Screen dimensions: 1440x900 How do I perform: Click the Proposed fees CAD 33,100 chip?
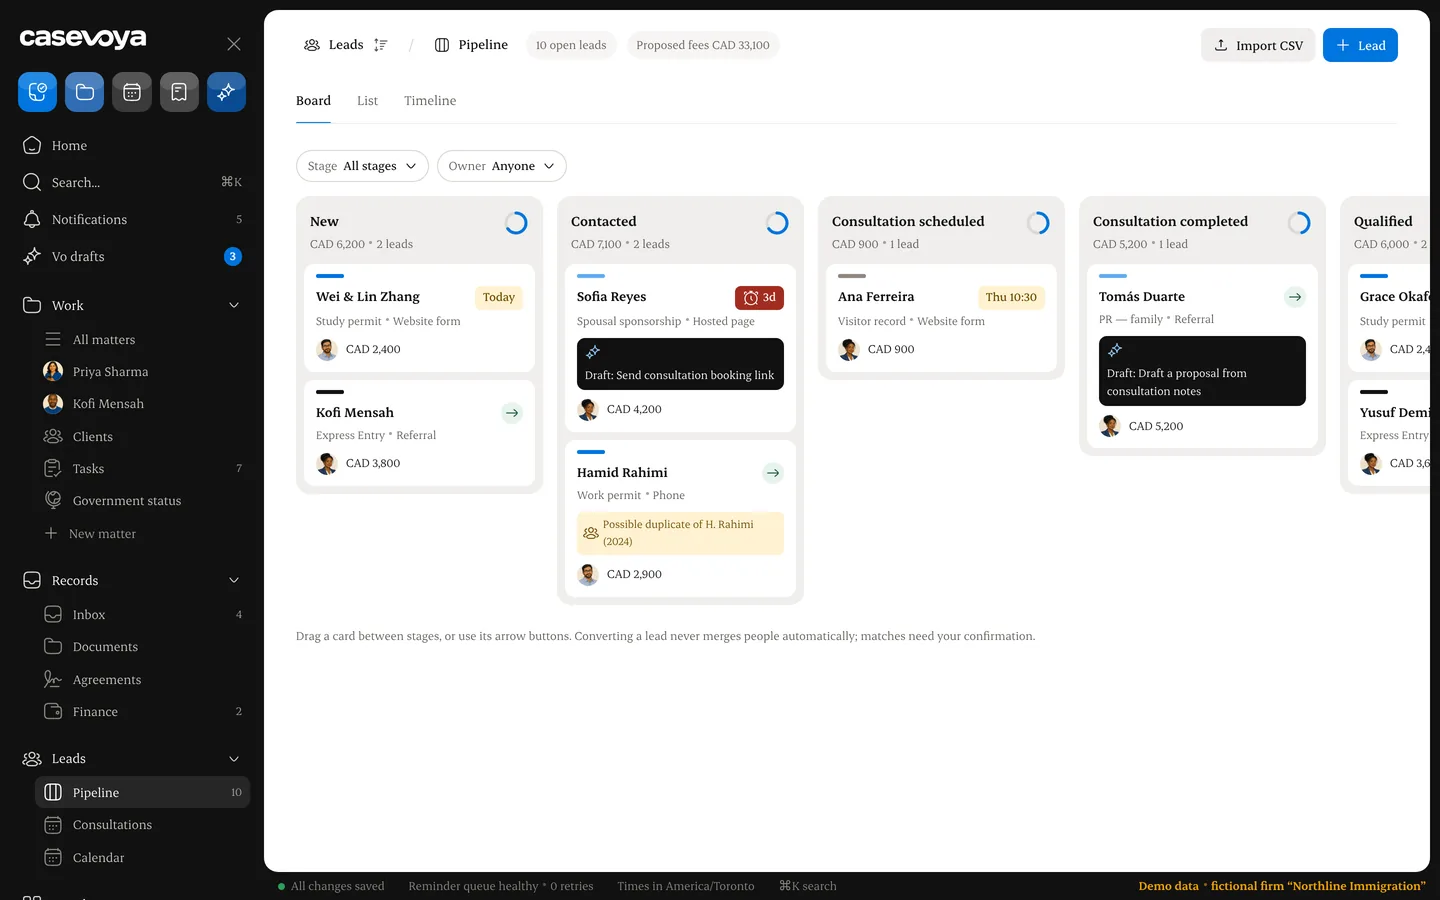[703, 45]
